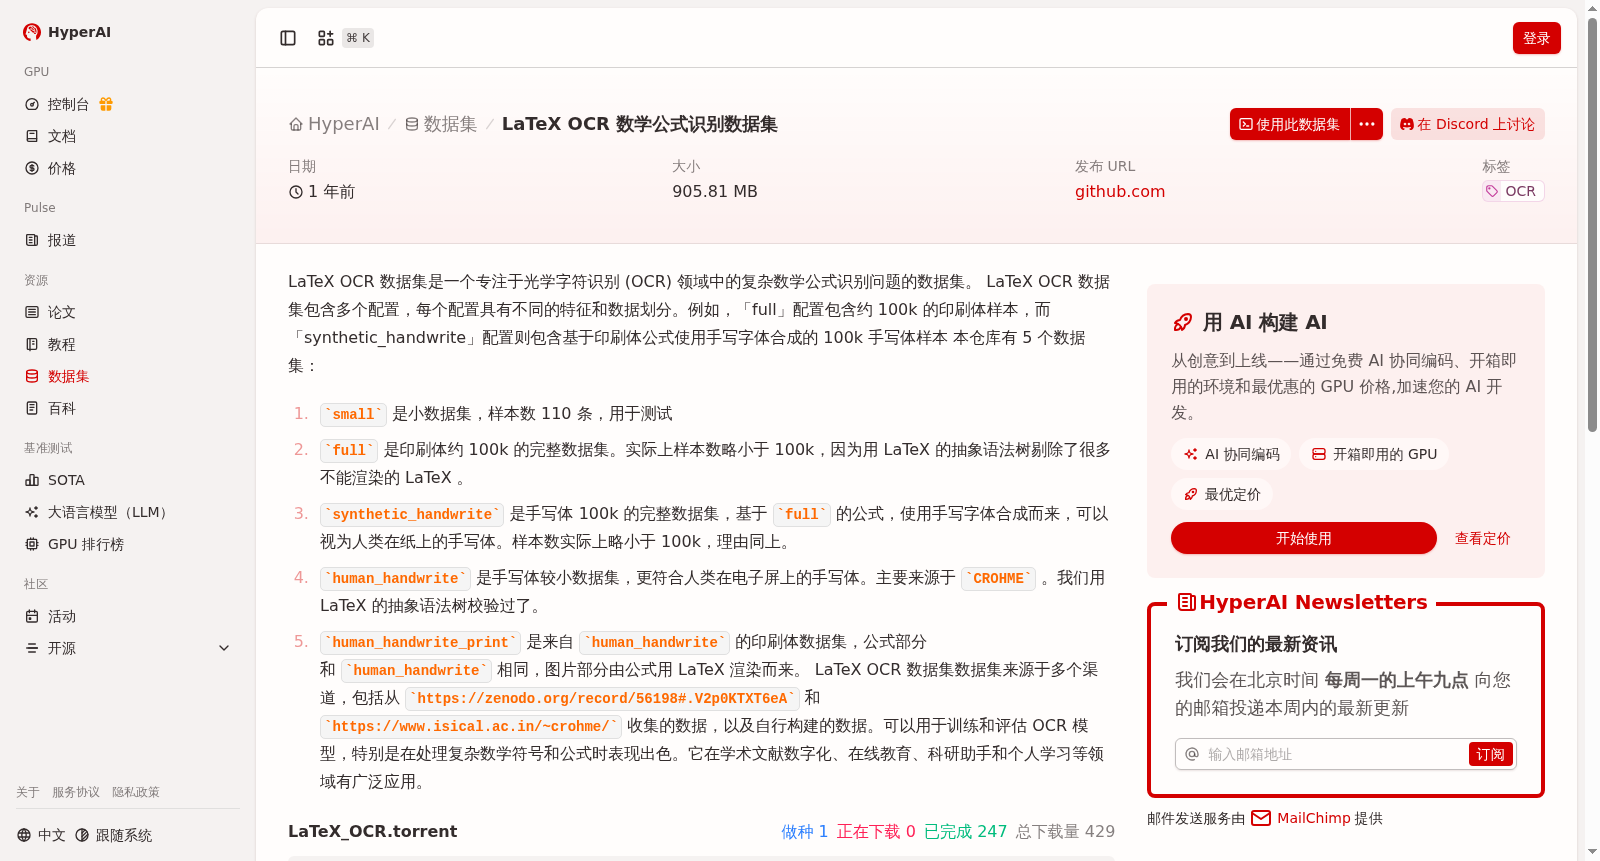The image size is (1600, 861).
Task: Click 使用此数据集 button
Action: pyautogui.click(x=1290, y=124)
